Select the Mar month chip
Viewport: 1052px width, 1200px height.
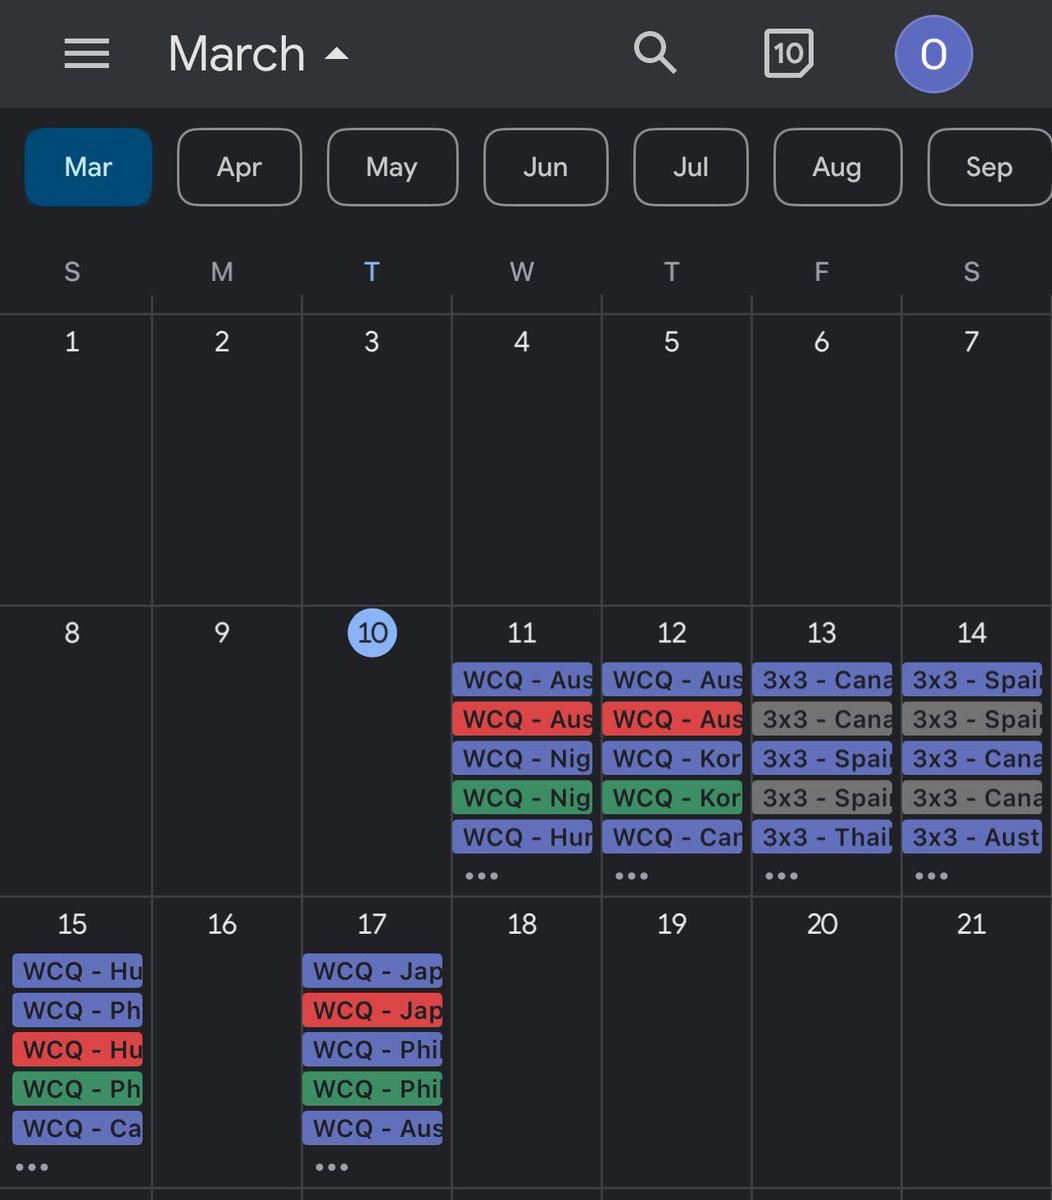(88, 167)
